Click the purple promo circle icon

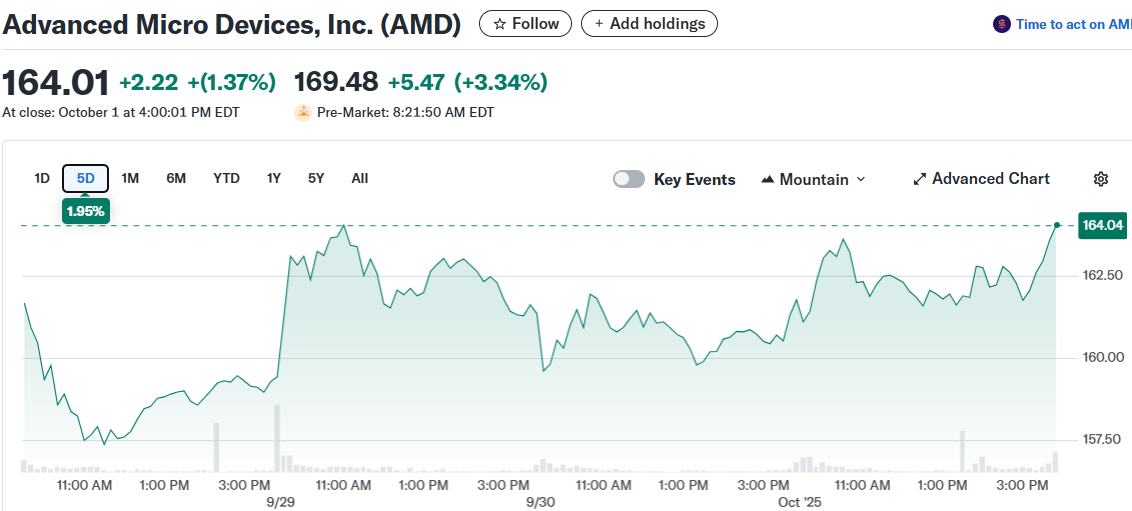(x=1001, y=24)
